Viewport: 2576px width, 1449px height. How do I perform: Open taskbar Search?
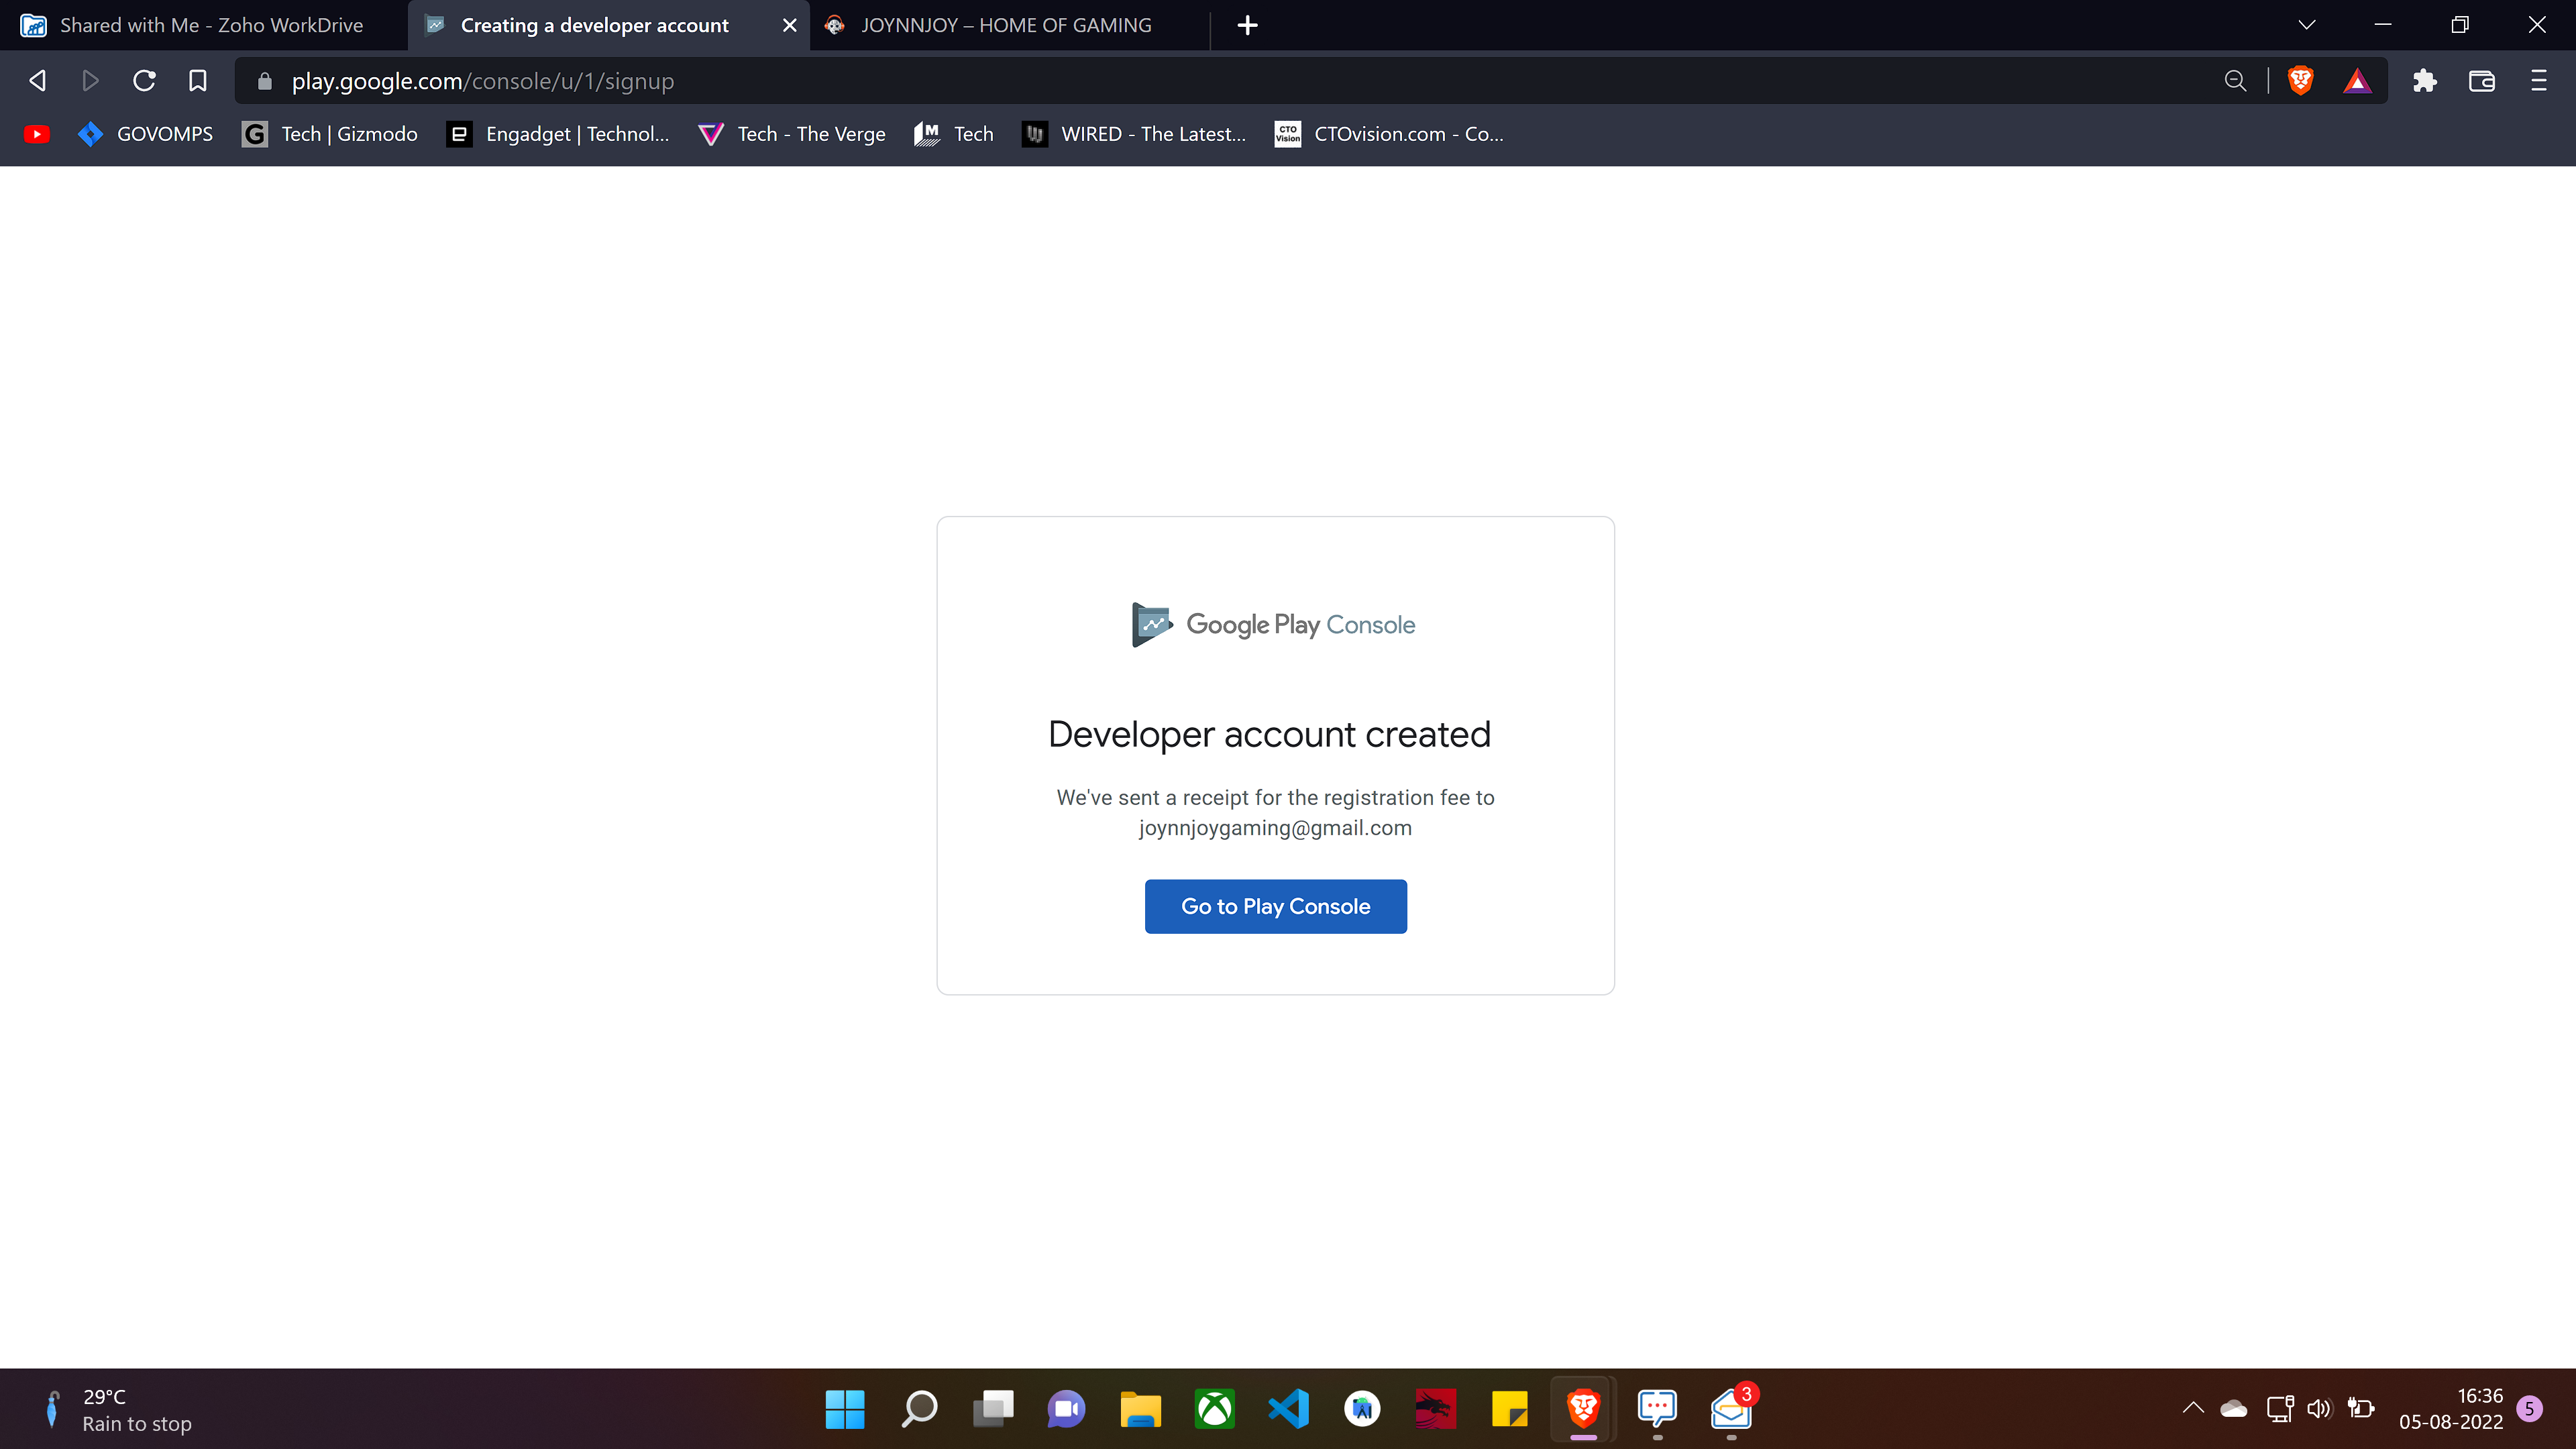coord(919,1409)
